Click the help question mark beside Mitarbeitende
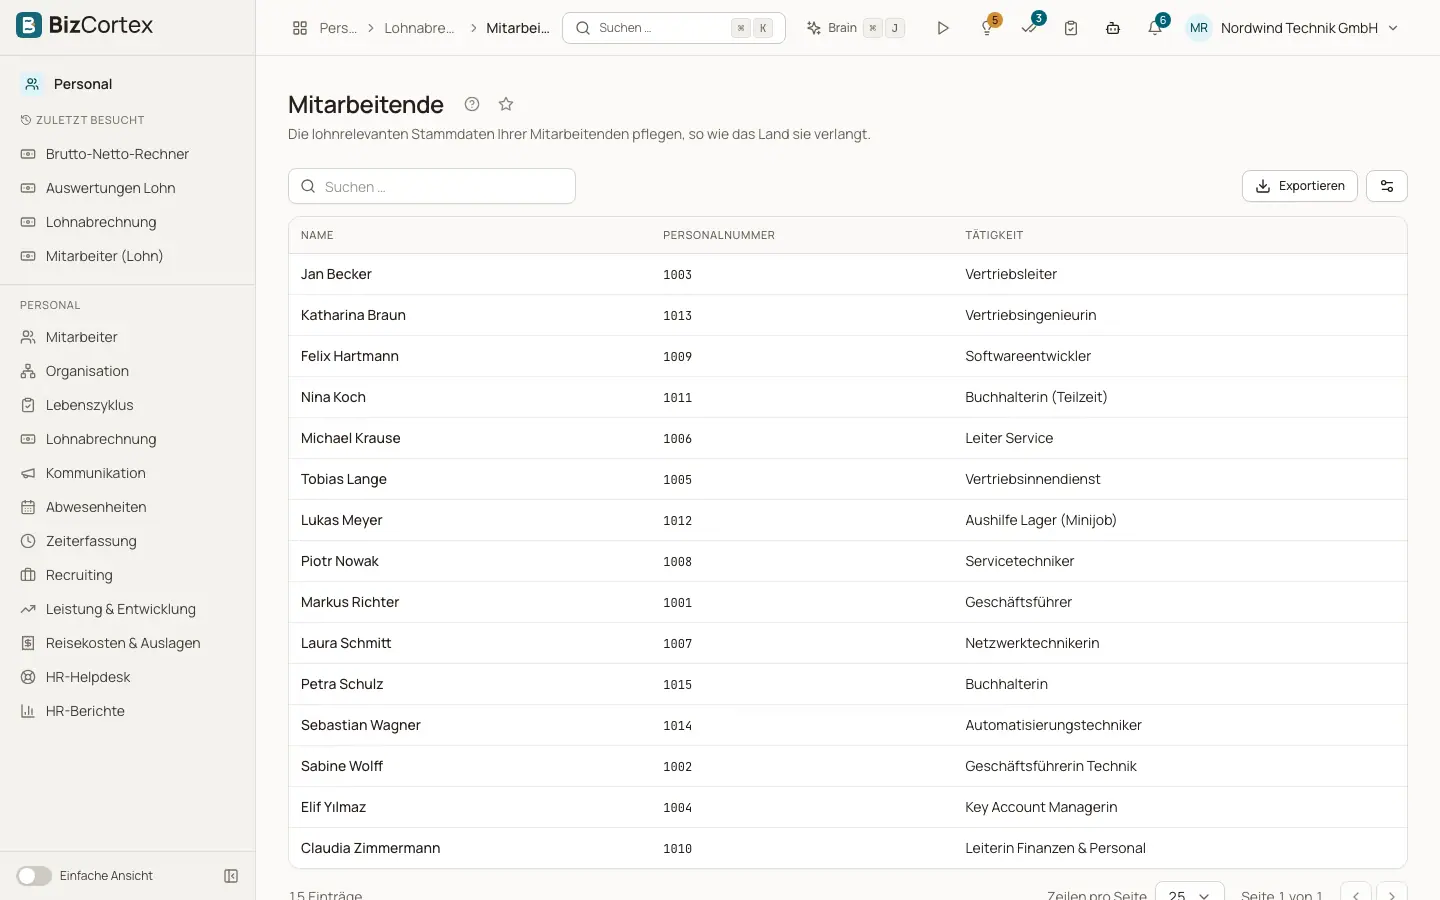The height and width of the screenshot is (900, 1440). 472,104
